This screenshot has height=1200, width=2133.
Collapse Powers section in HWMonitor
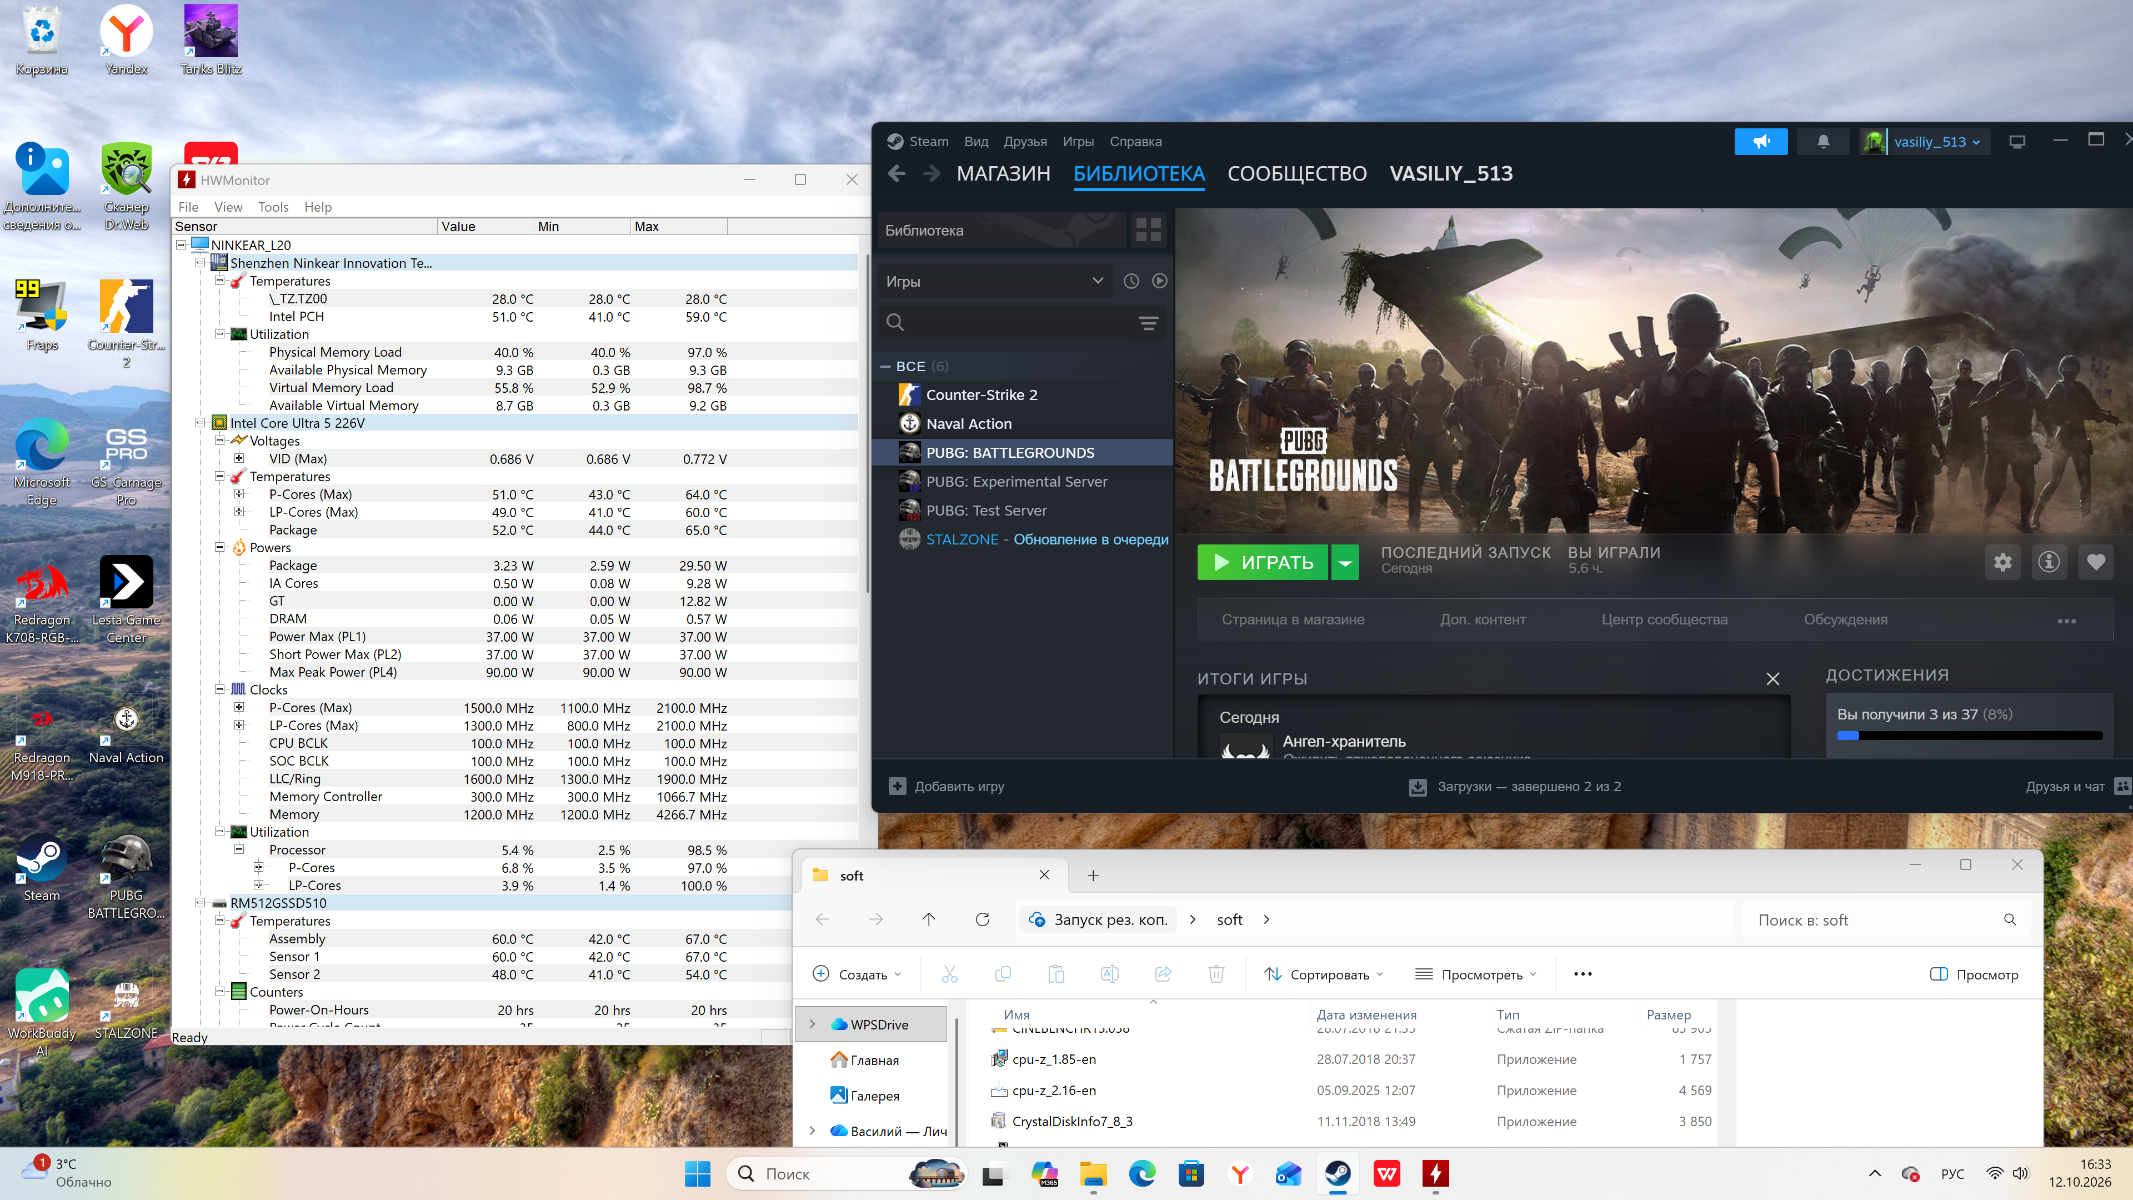[220, 547]
